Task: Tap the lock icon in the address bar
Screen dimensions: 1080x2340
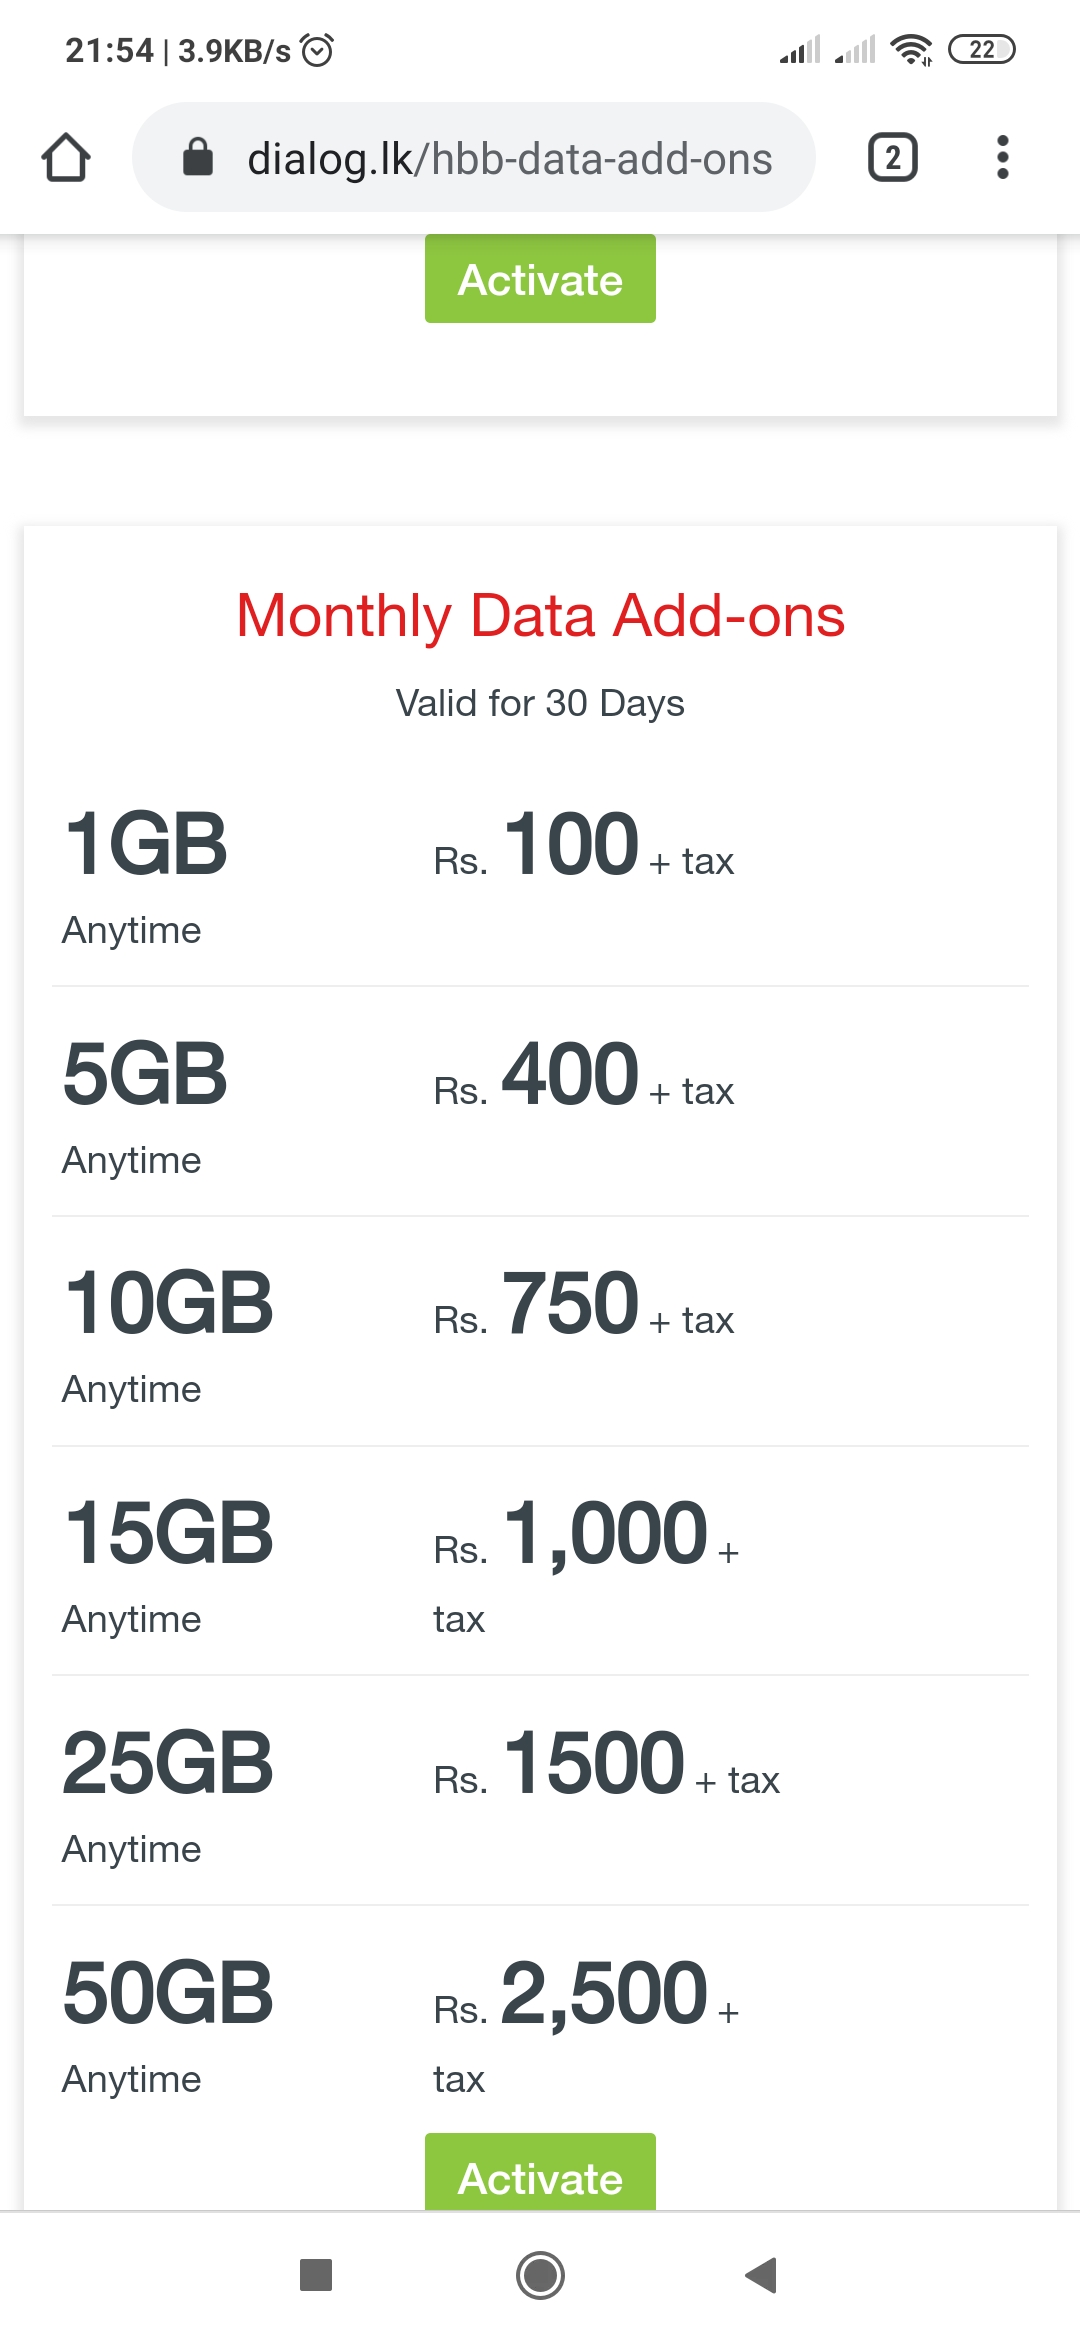Action: tap(198, 158)
